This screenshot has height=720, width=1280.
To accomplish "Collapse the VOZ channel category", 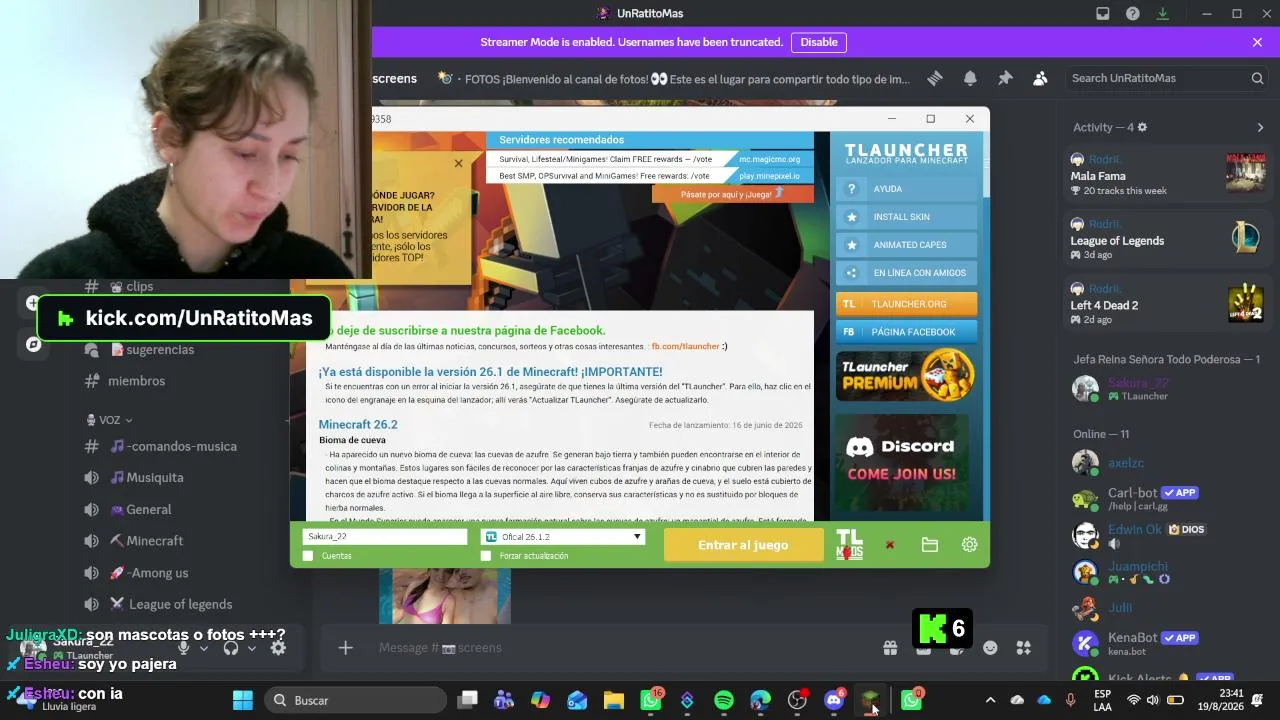I will pos(110,420).
